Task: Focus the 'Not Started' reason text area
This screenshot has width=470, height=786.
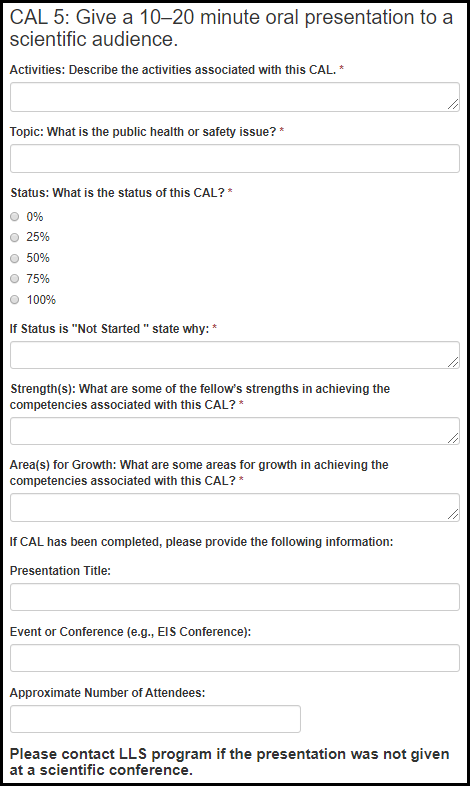Action: pos(234,355)
